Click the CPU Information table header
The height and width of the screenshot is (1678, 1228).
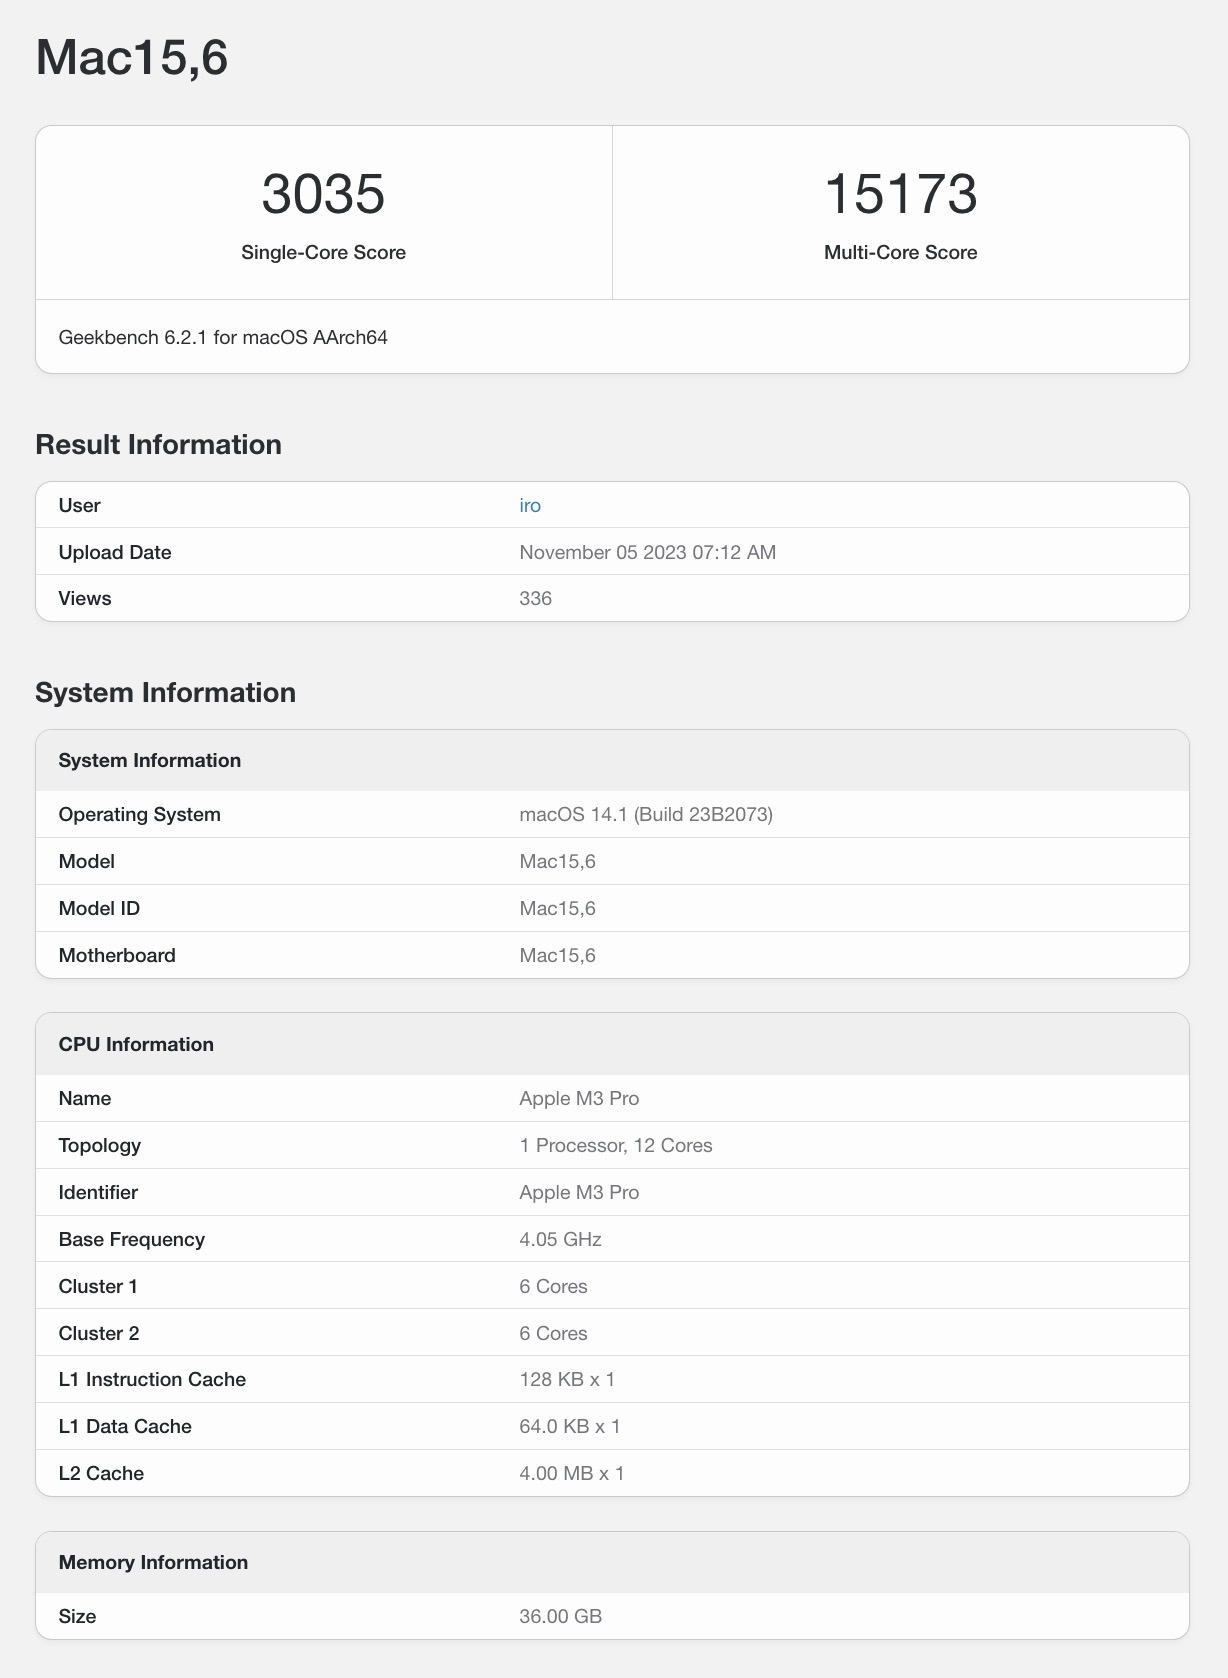(136, 1044)
